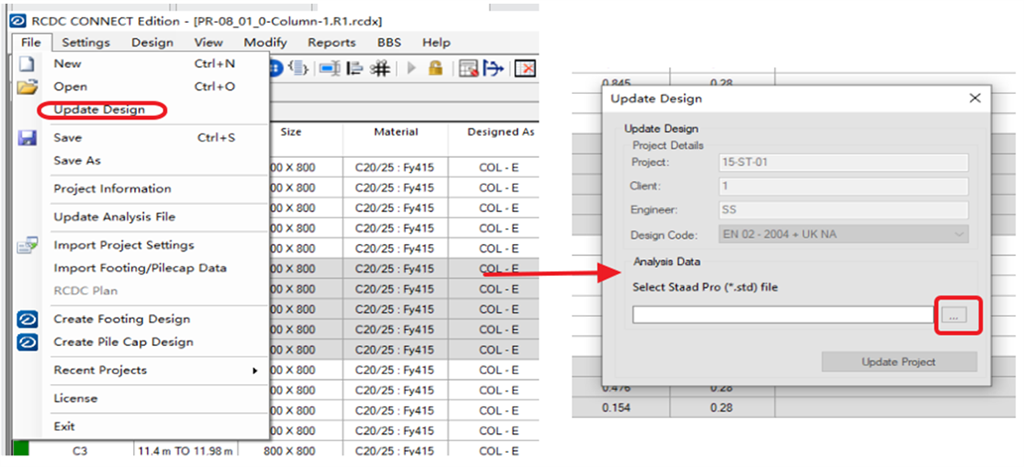Open the View menu
Viewport: 1024px width, 467px height.
pyautogui.click(x=208, y=42)
